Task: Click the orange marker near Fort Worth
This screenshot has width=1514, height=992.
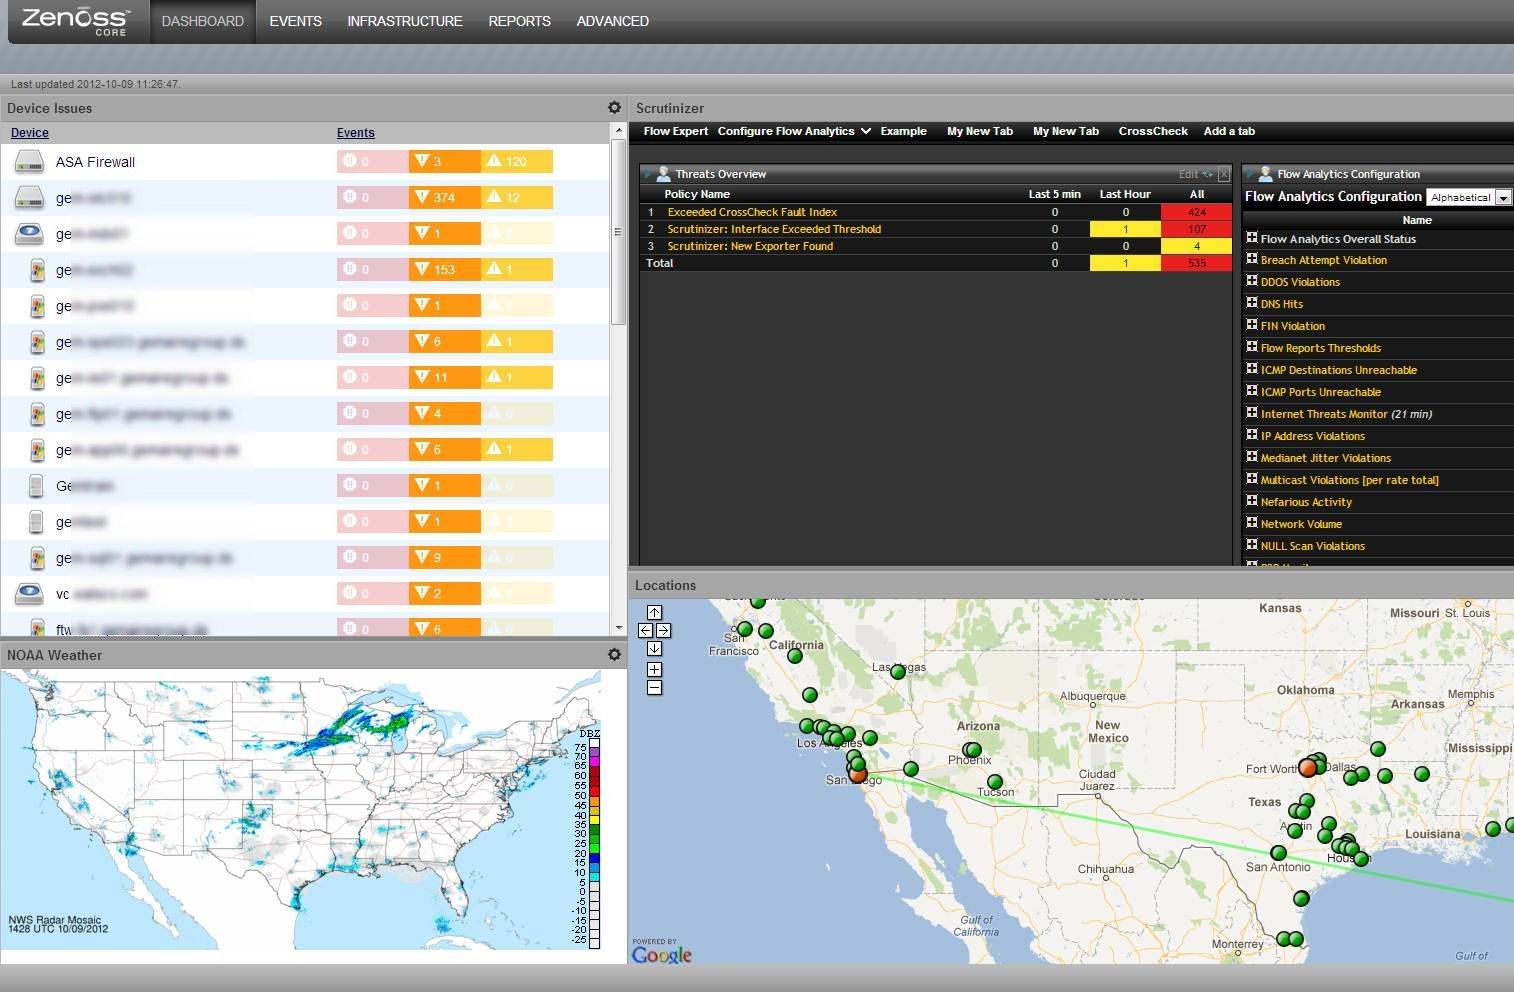Action: 1307,768
